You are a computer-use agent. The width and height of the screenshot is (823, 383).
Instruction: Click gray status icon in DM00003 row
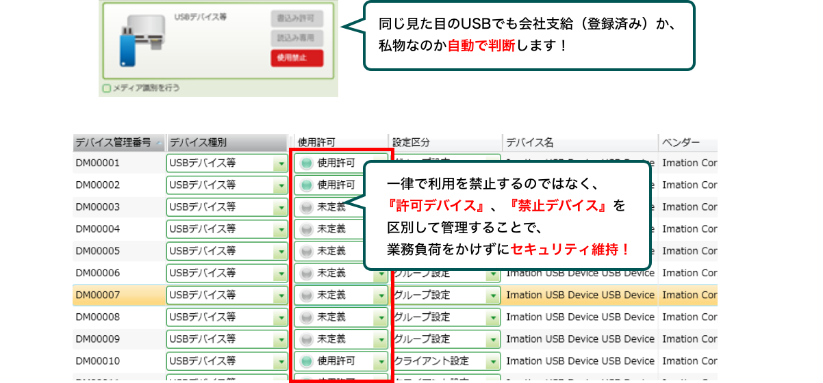306,207
